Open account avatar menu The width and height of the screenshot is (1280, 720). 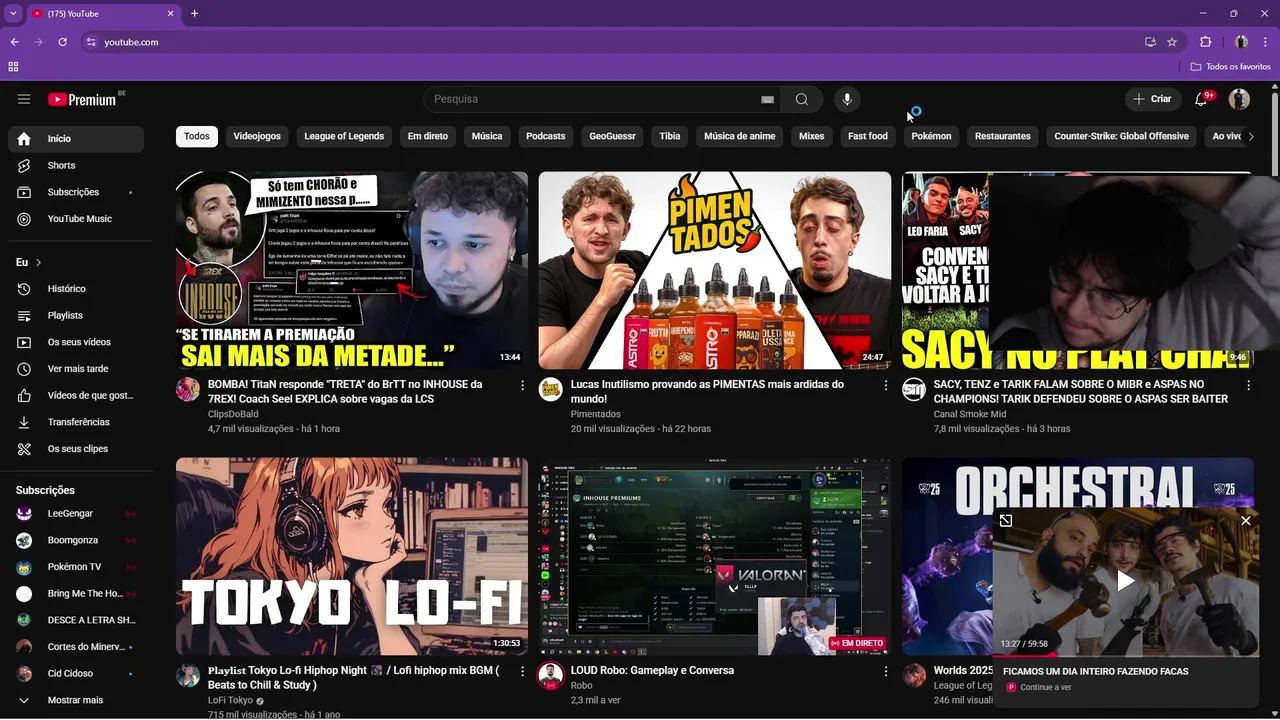[1239, 99]
